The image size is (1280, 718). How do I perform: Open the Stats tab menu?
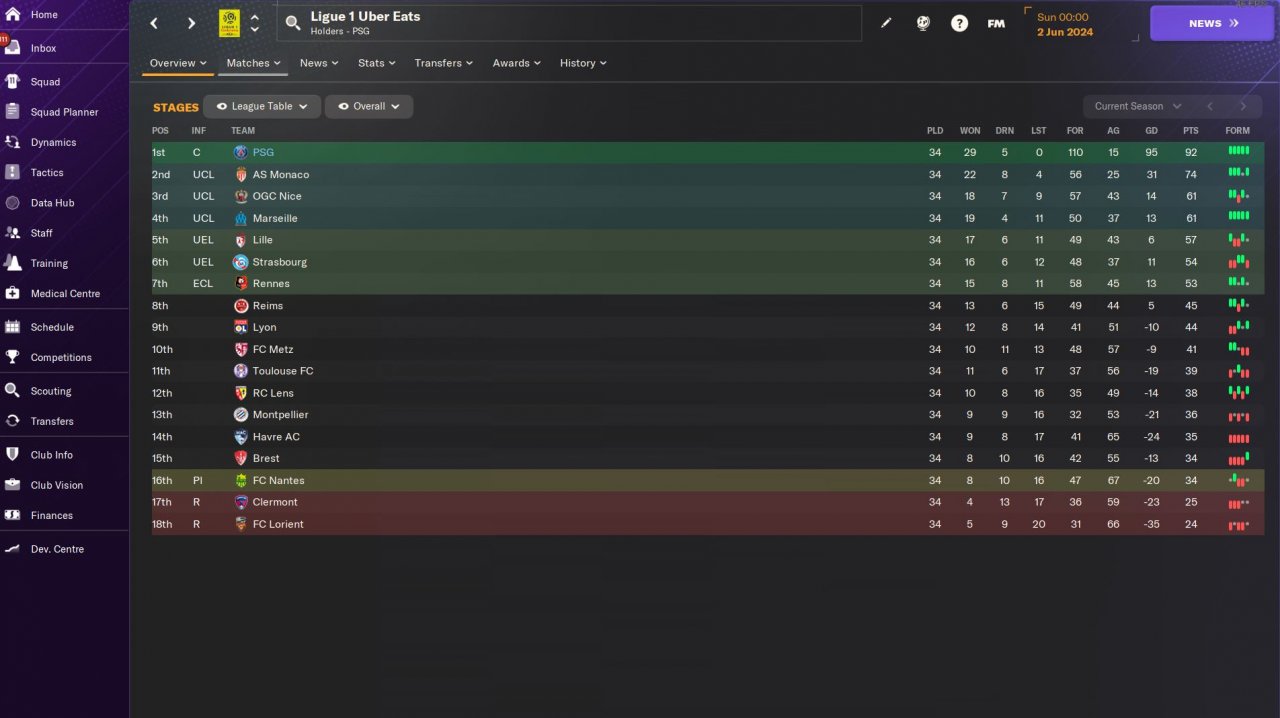(376, 63)
